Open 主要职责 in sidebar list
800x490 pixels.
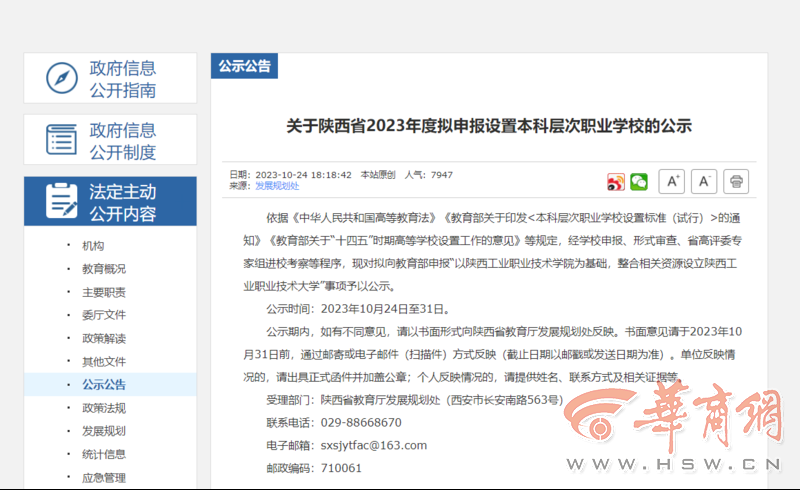click(104, 292)
